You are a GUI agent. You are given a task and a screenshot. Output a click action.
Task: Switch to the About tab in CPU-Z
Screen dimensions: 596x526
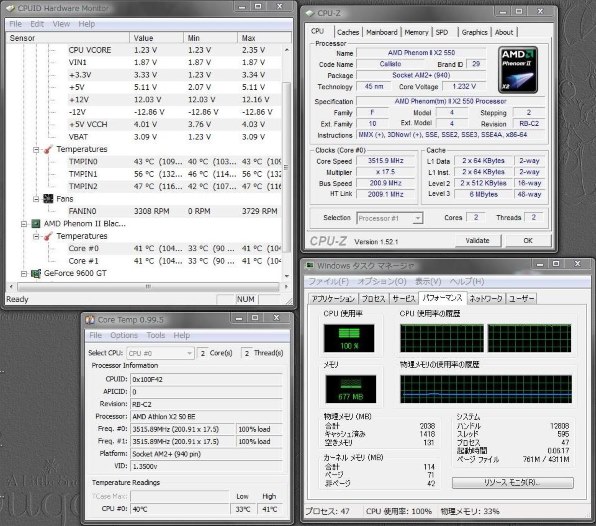point(504,32)
